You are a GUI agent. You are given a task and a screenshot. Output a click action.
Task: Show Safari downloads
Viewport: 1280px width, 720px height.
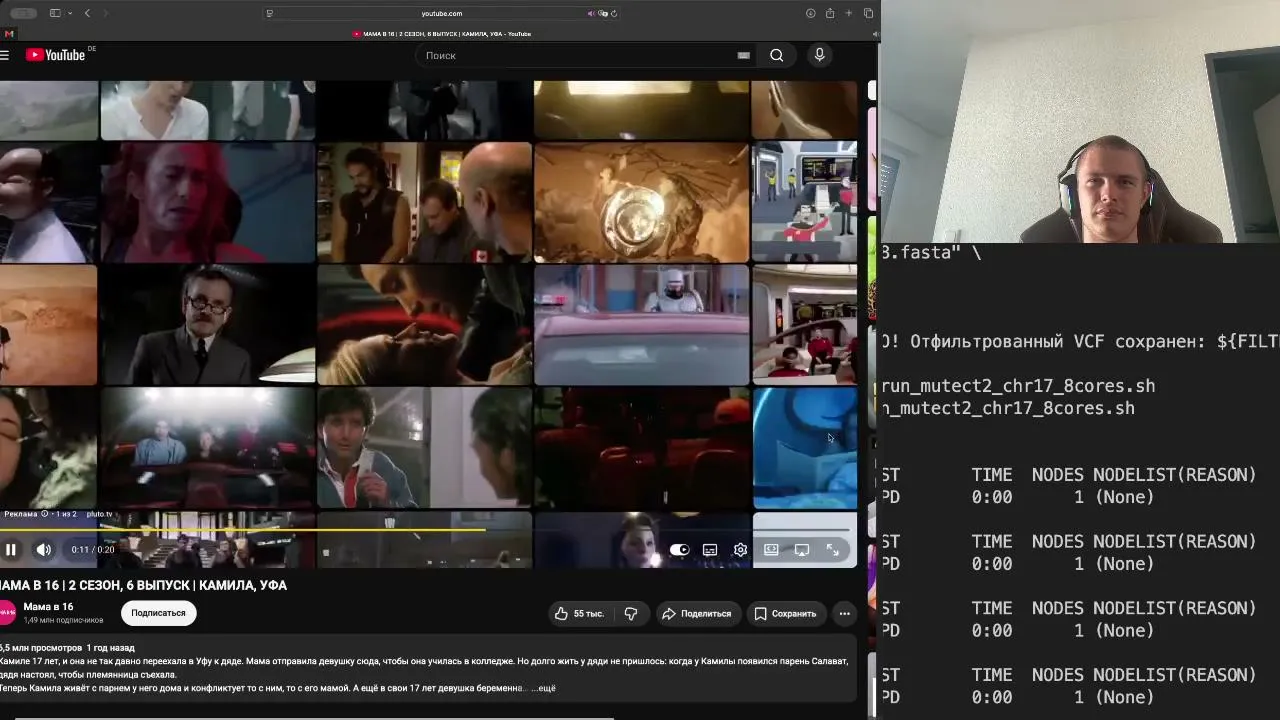click(810, 13)
